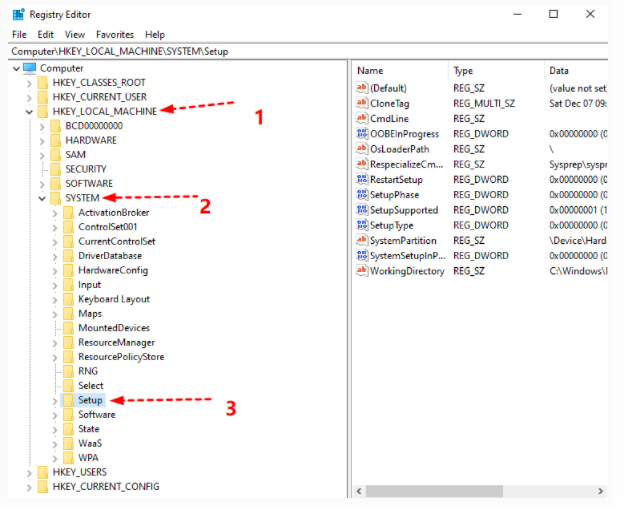Viewport: 629px width, 508px height.
Task: Click the scroll right arrow in values pane
Action: click(x=600, y=491)
